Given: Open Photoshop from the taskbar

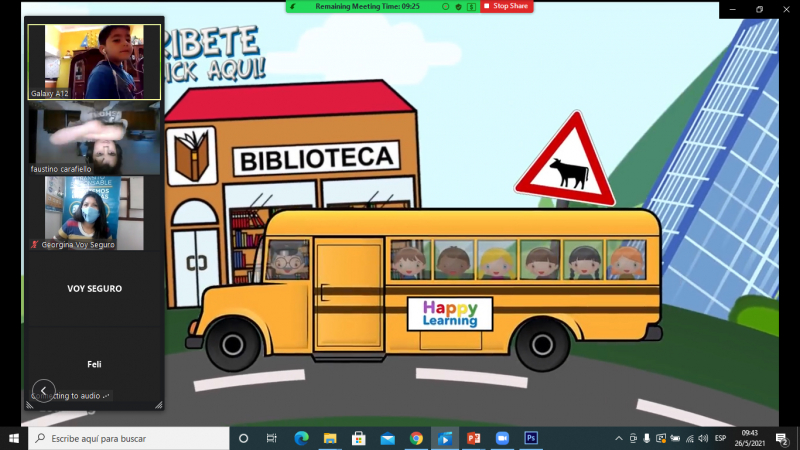Looking at the screenshot, I should (531, 438).
